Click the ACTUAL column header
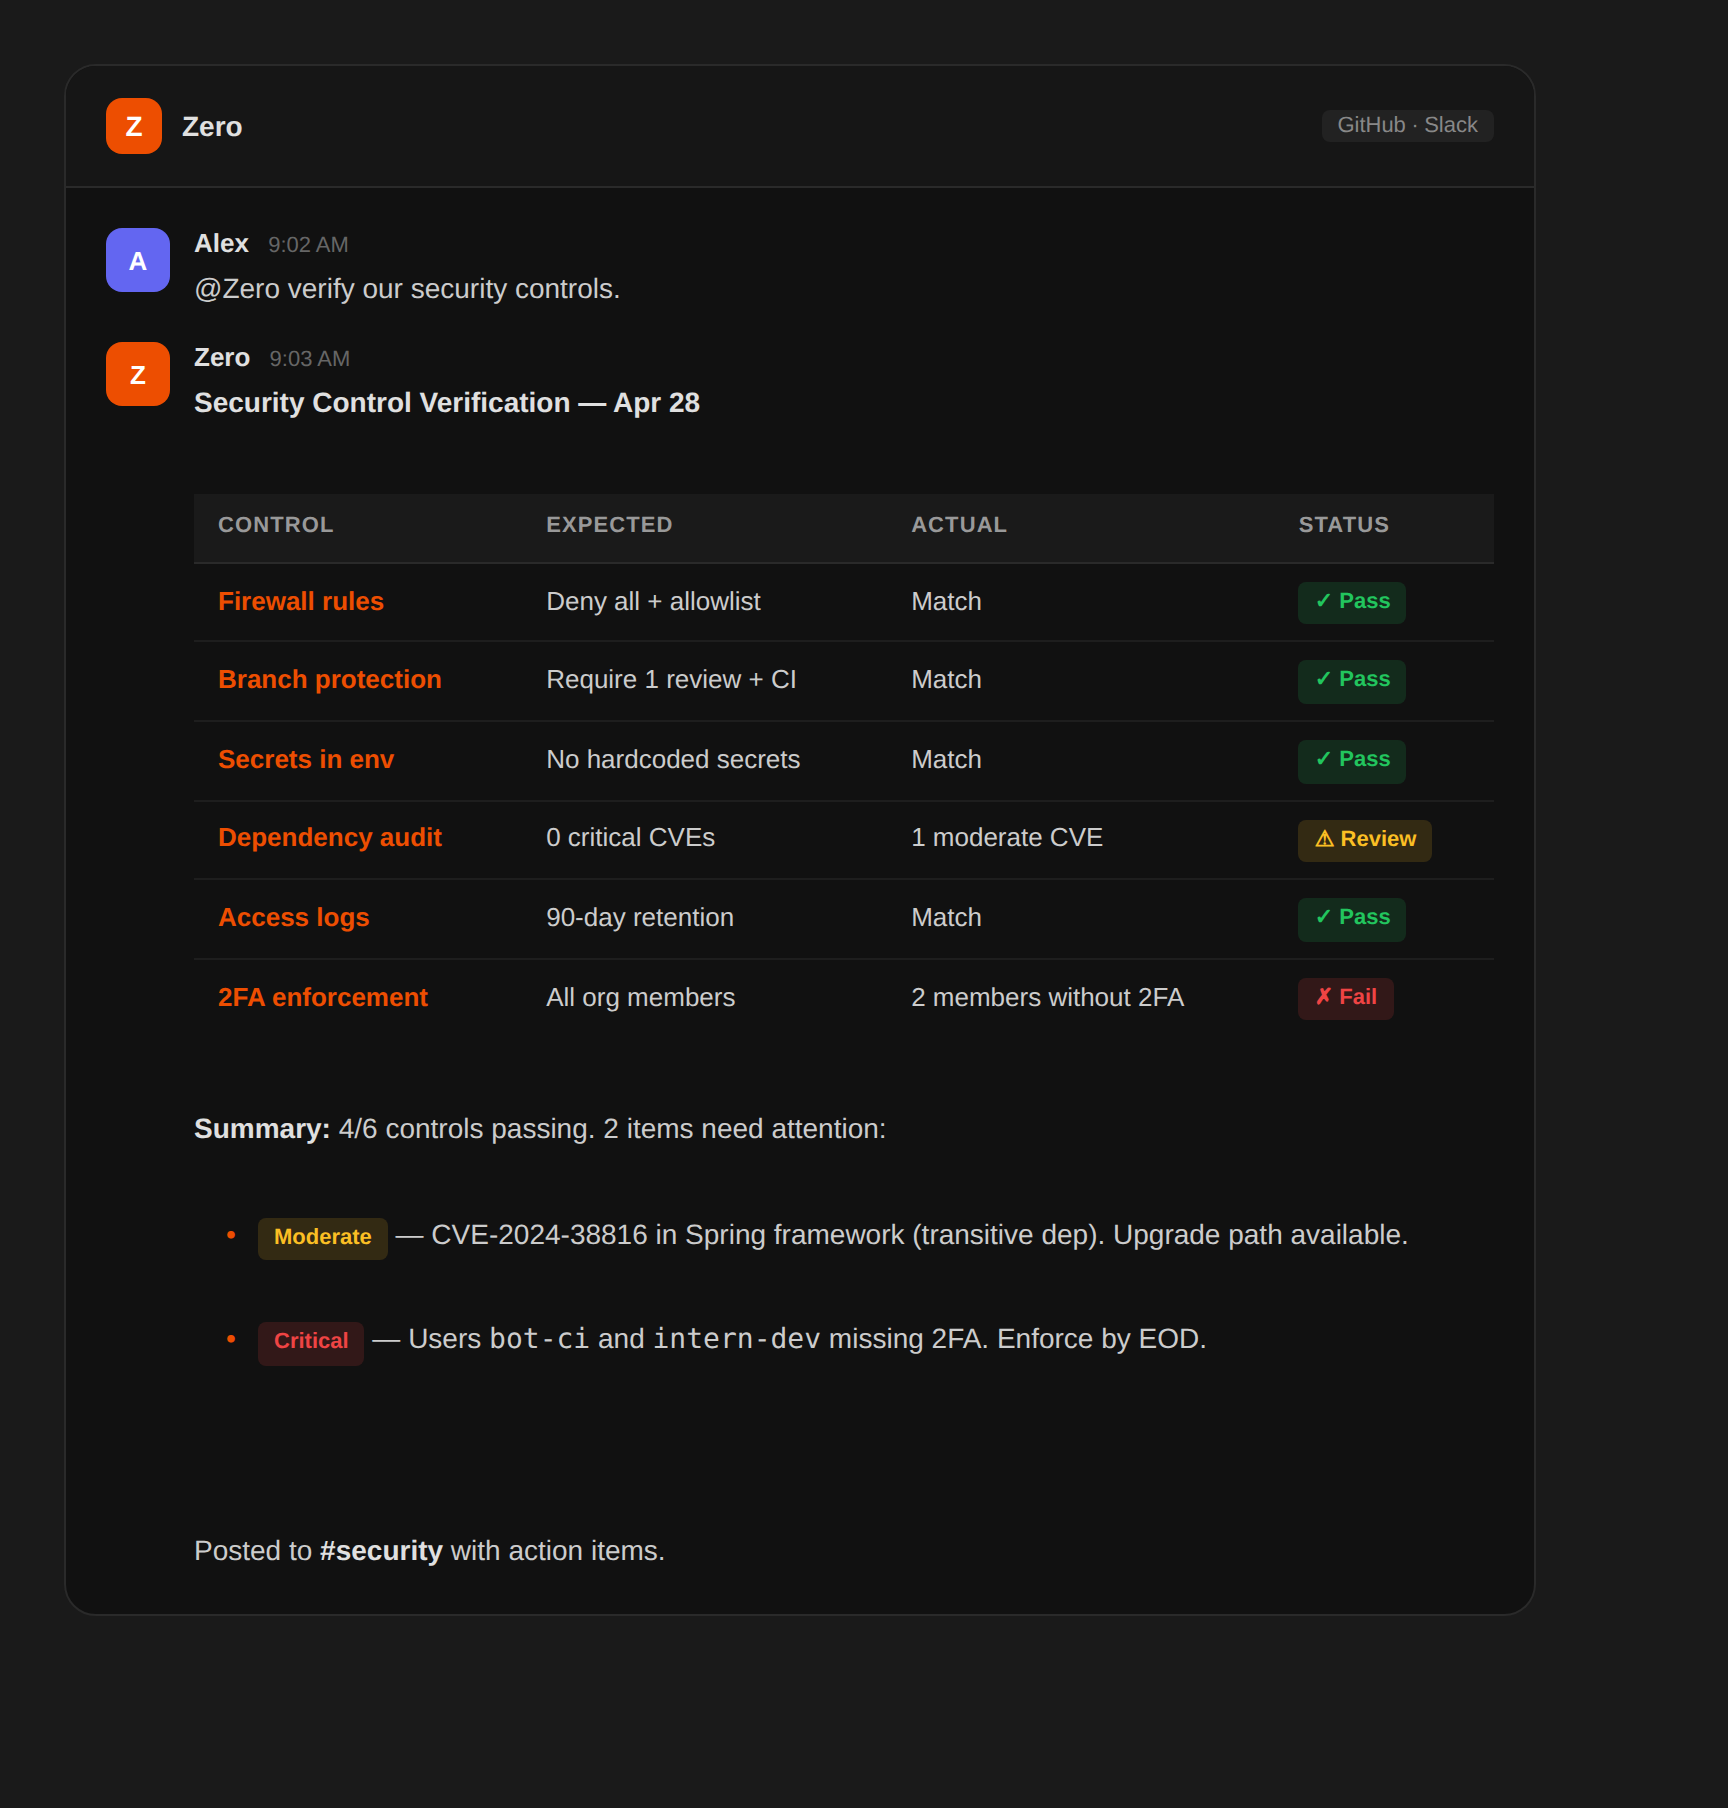Viewport: 1728px width, 1808px height. [x=959, y=525]
